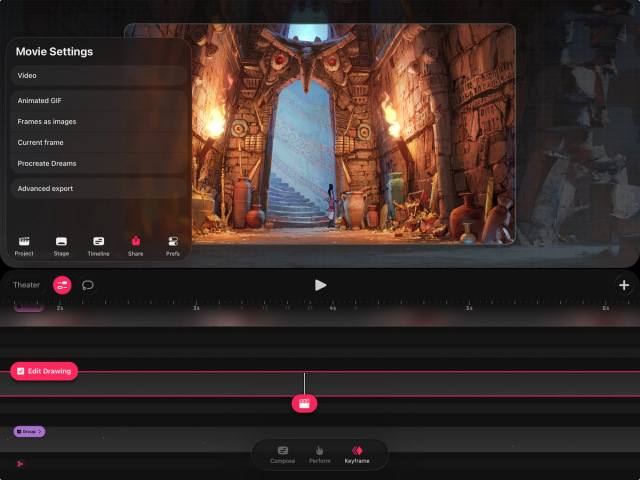Export the Current frame
Viewport: 640px width, 480px height.
[x=98, y=142]
